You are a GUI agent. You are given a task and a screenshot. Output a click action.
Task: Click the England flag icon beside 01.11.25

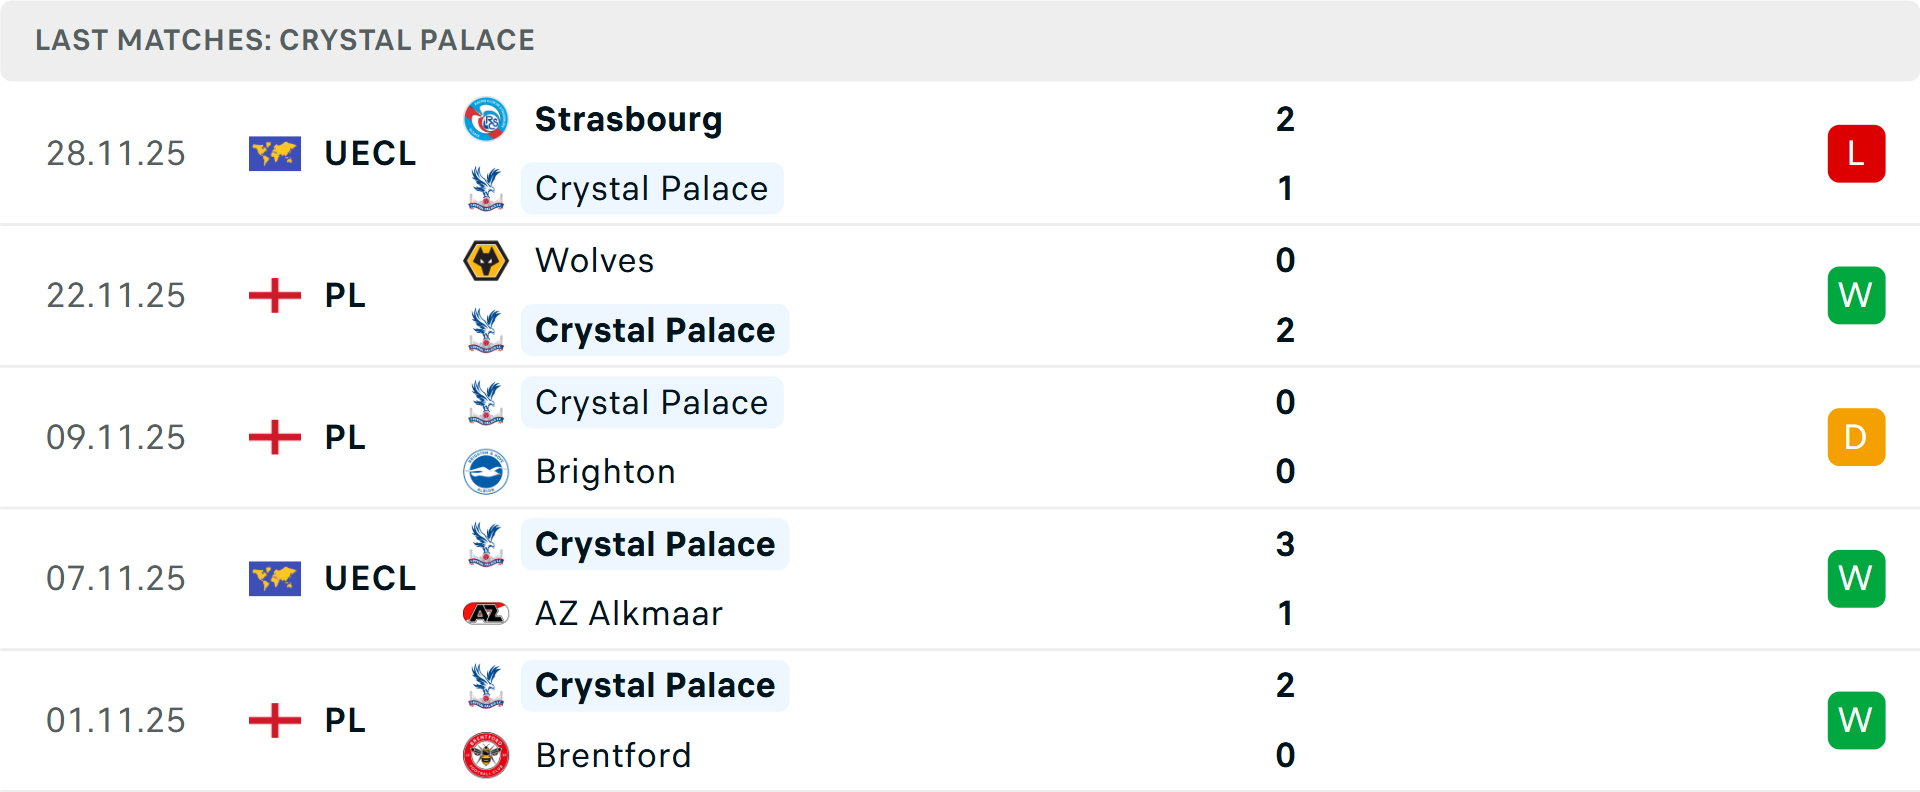click(x=274, y=720)
